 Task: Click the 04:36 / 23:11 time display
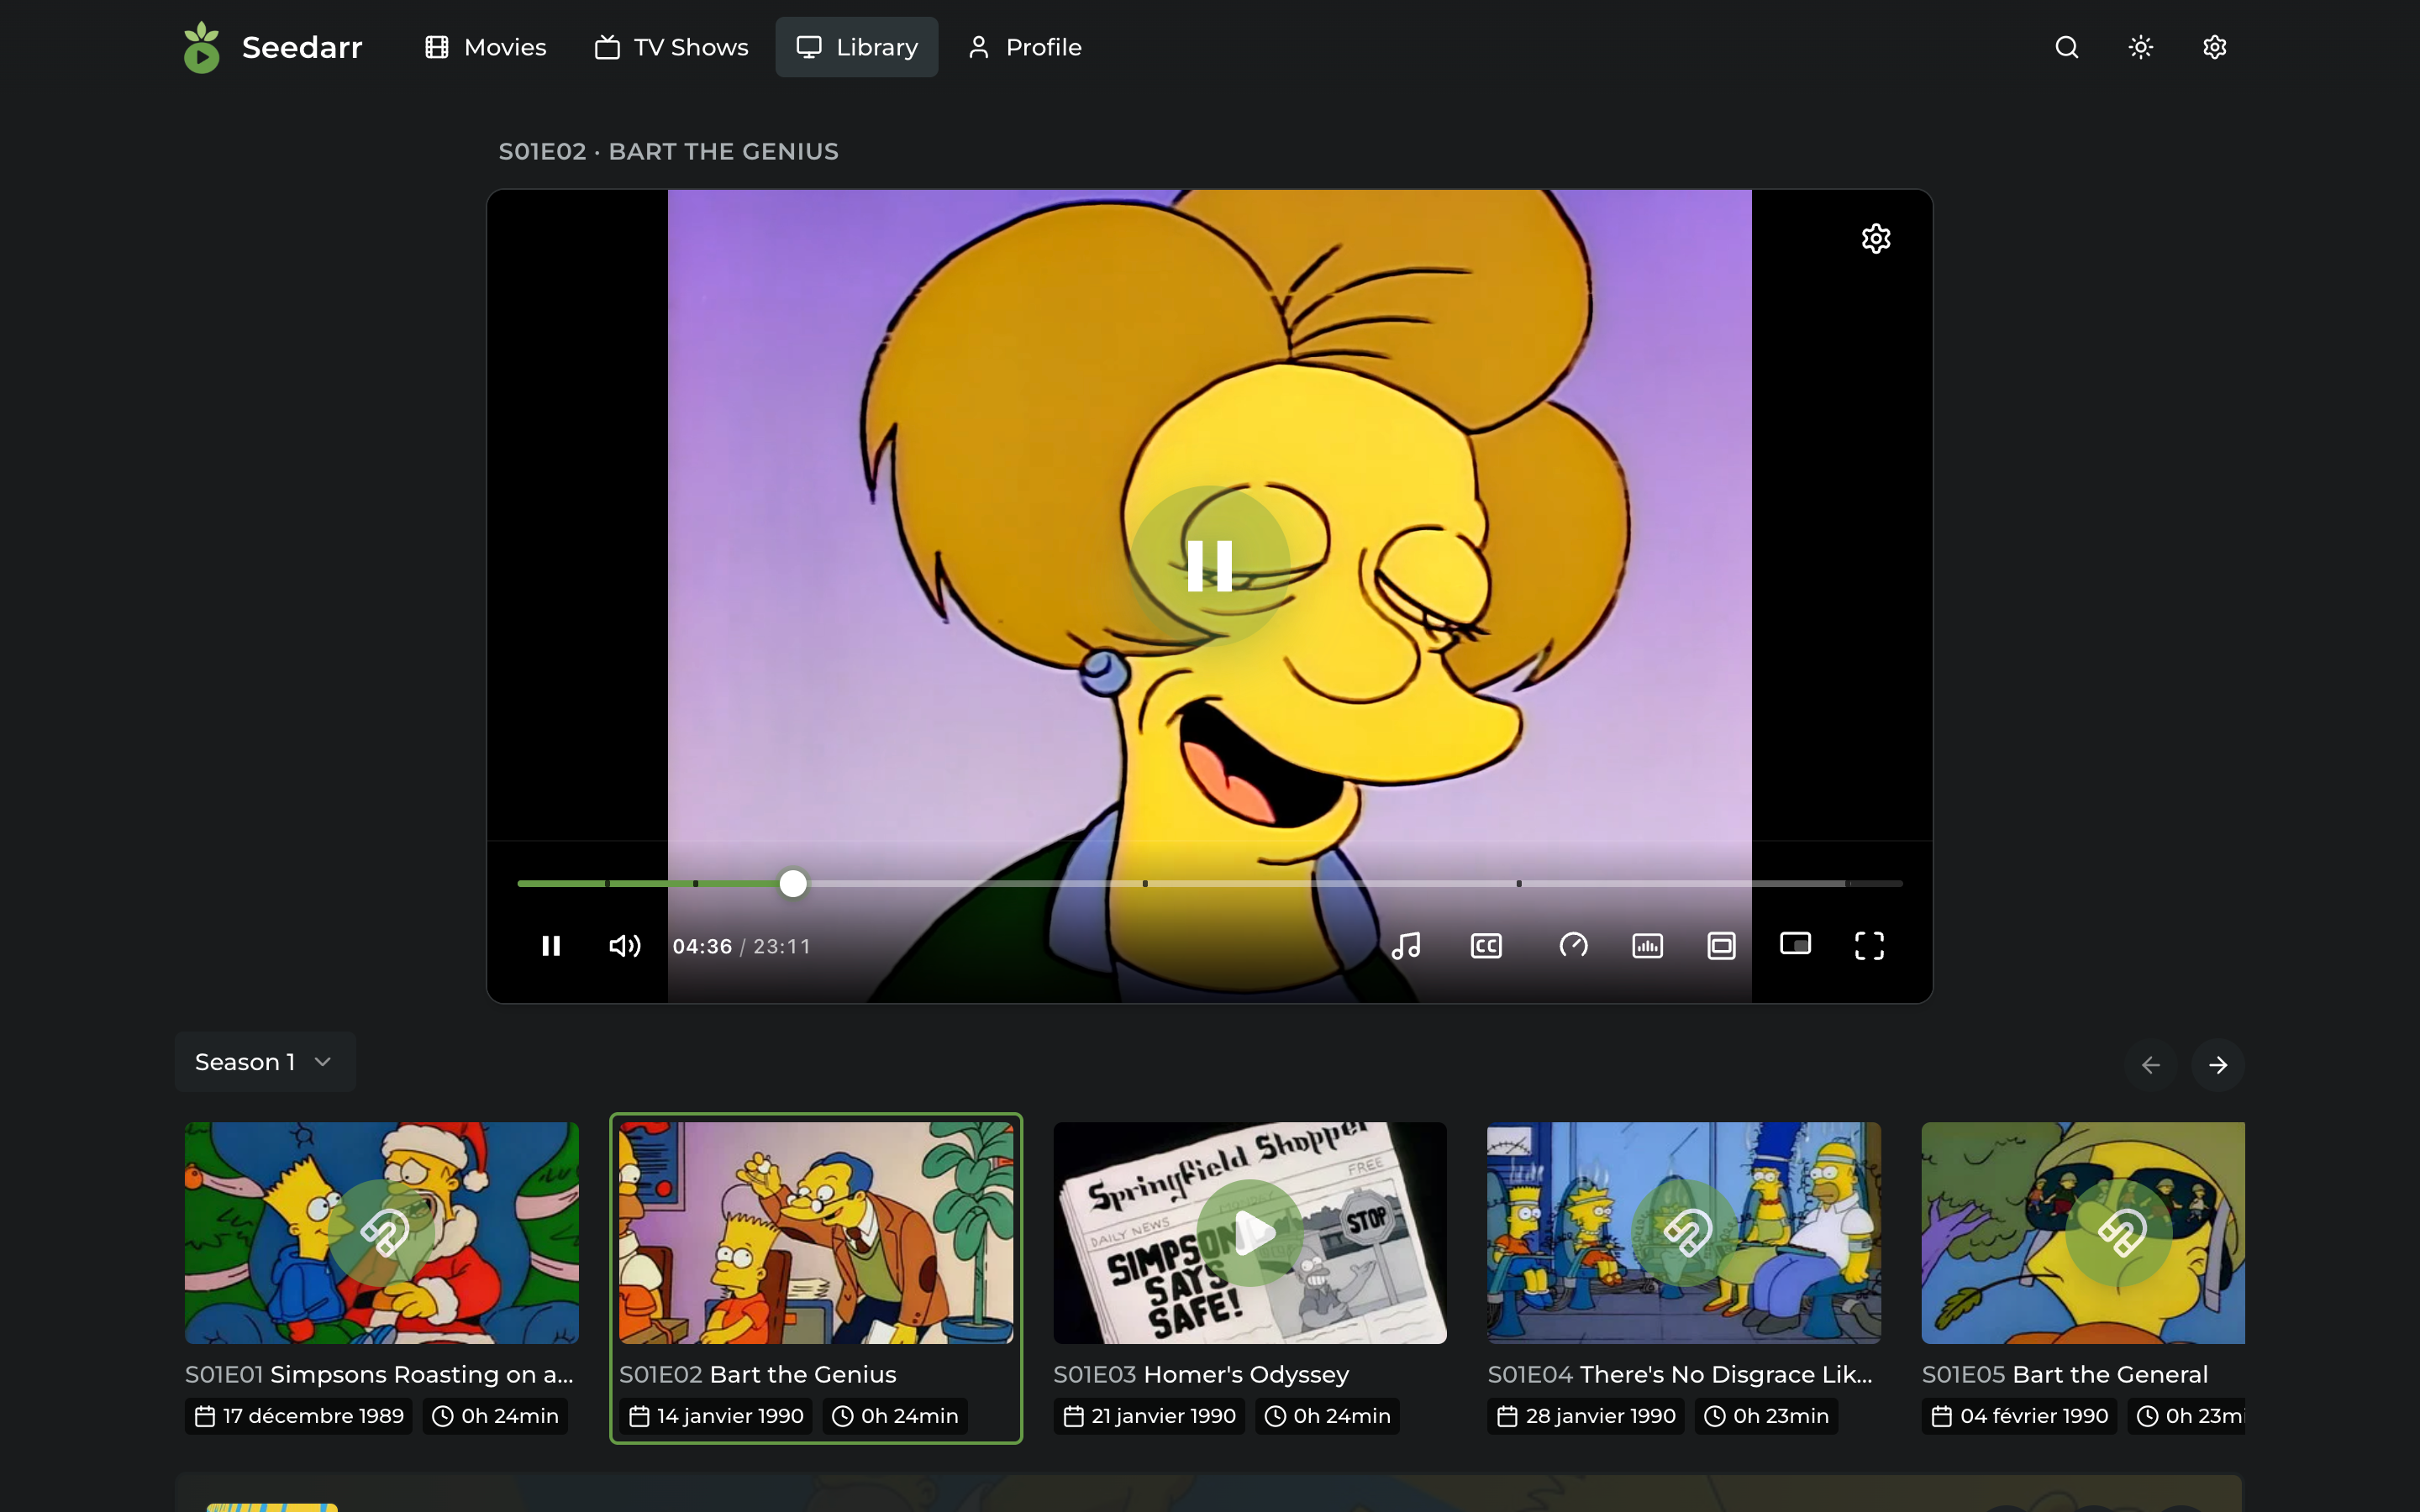742,947
